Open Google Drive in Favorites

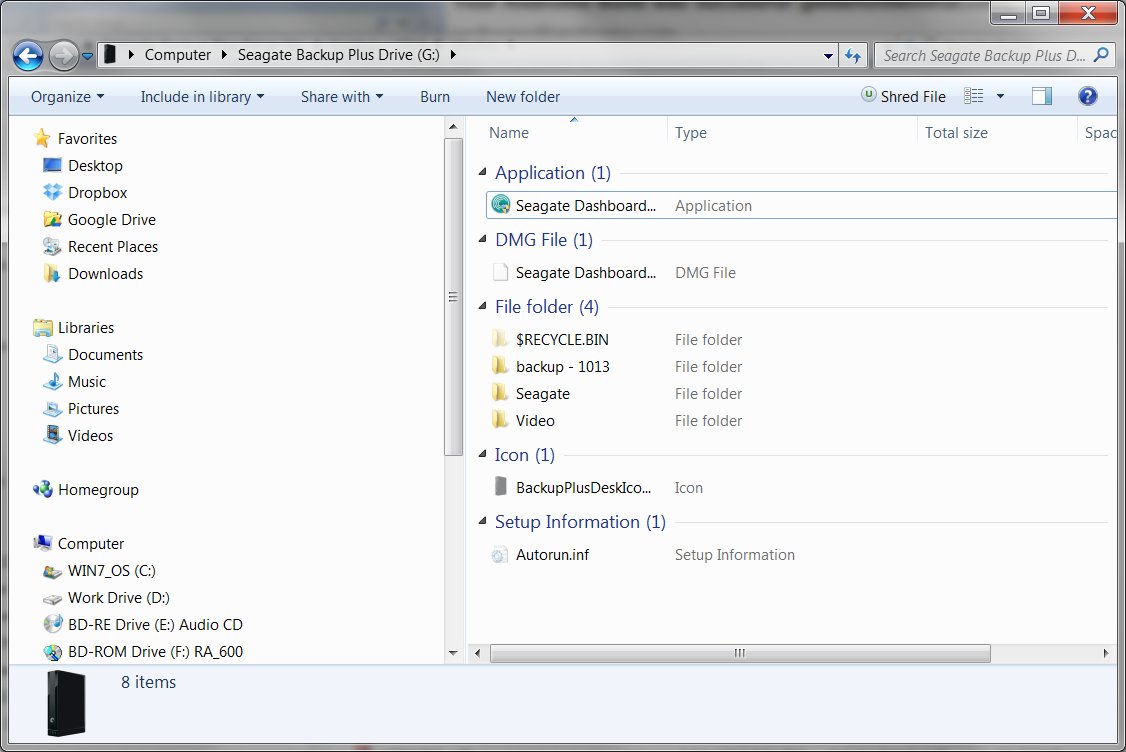pyautogui.click(x=100, y=220)
